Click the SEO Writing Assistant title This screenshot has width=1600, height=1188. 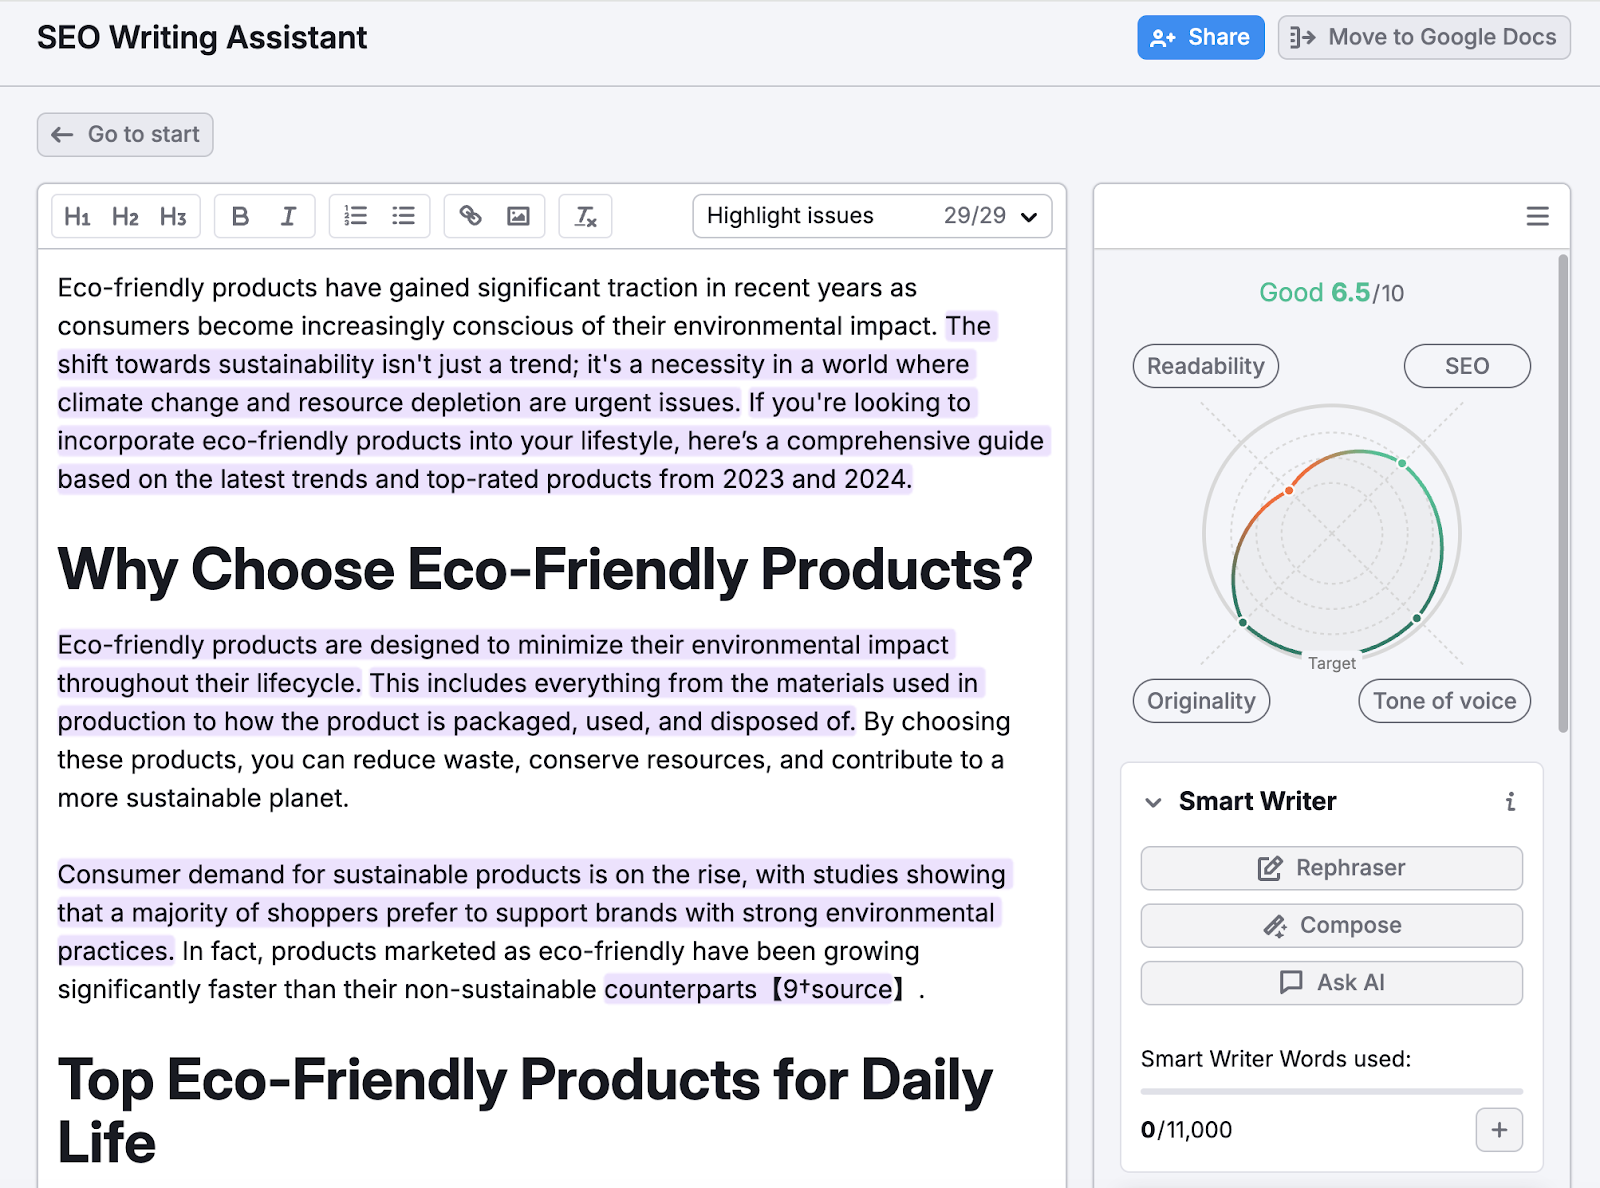coord(202,38)
